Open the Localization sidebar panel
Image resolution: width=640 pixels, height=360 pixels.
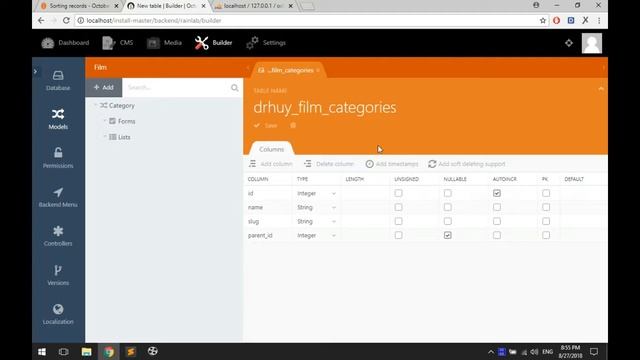(58, 313)
